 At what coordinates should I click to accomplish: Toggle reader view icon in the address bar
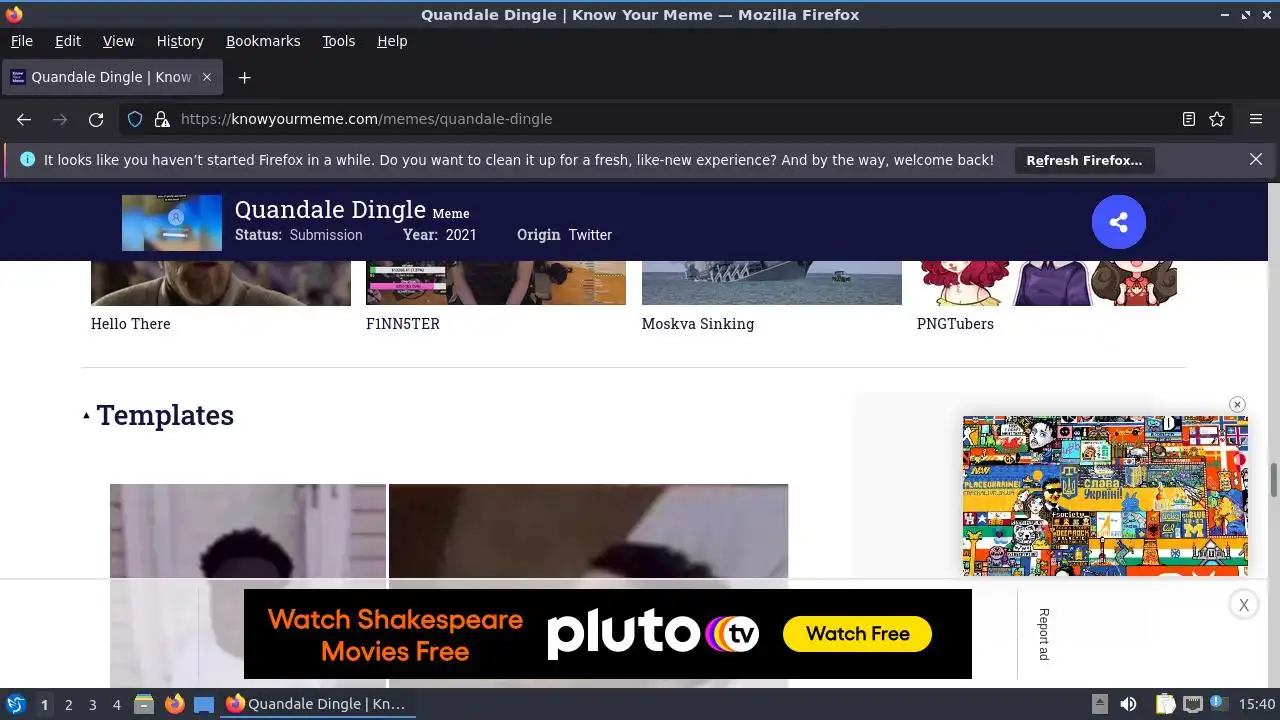point(1189,119)
